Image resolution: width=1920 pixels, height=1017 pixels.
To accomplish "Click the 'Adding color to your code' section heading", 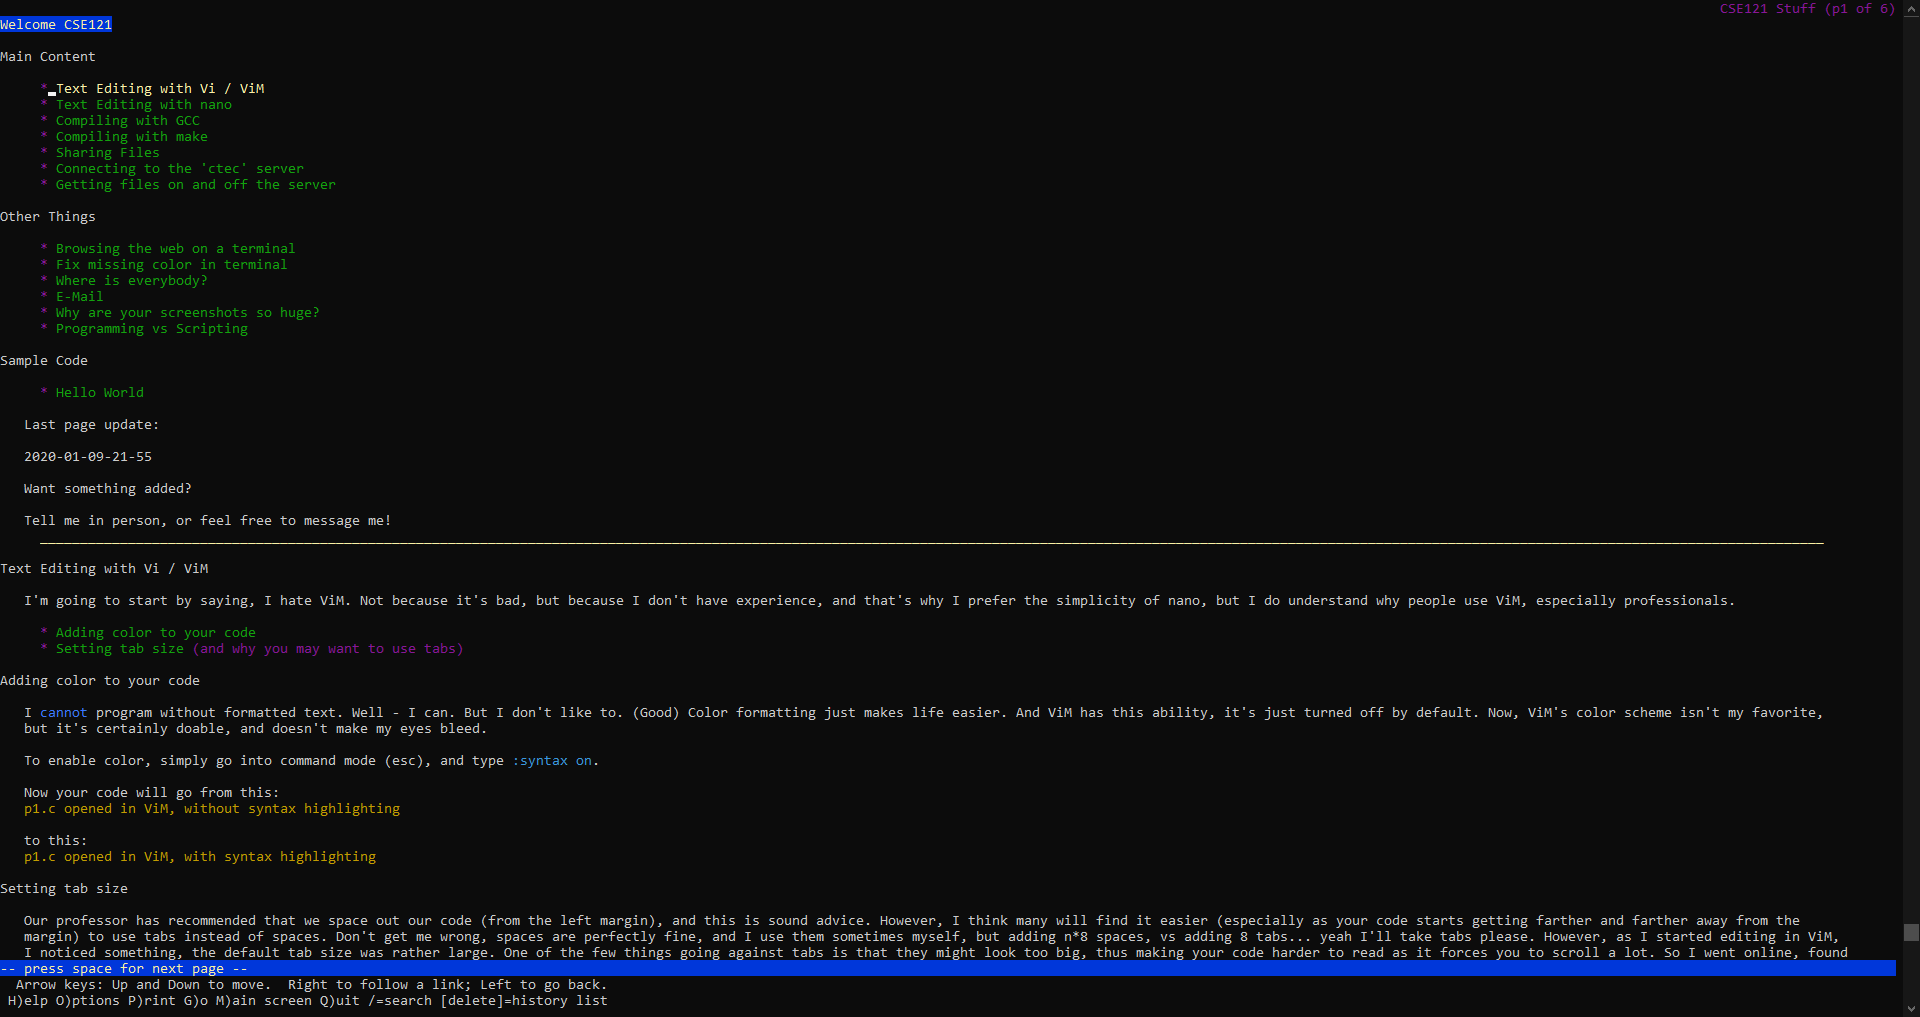I will [x=100, y=681].
